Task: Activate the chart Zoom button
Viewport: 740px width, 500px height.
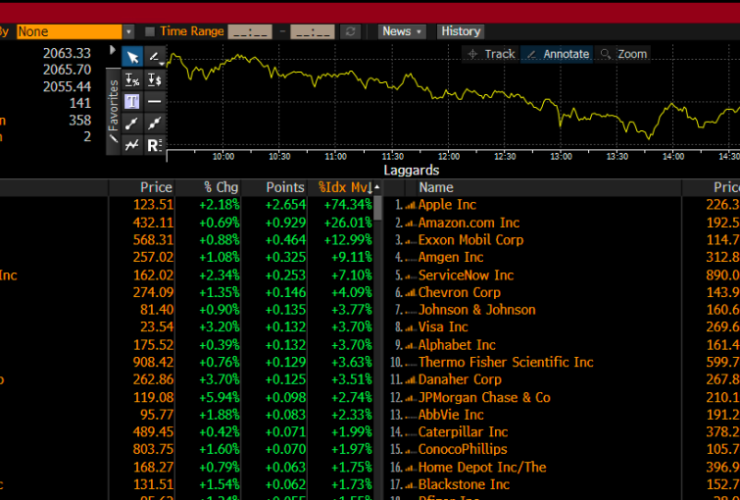Action: pos(623,54)
